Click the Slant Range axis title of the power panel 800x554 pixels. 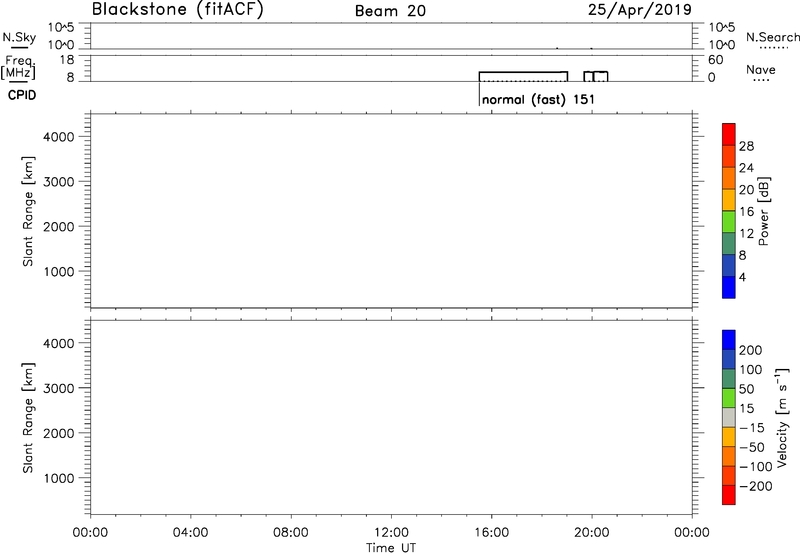click(x=28, y=211)
